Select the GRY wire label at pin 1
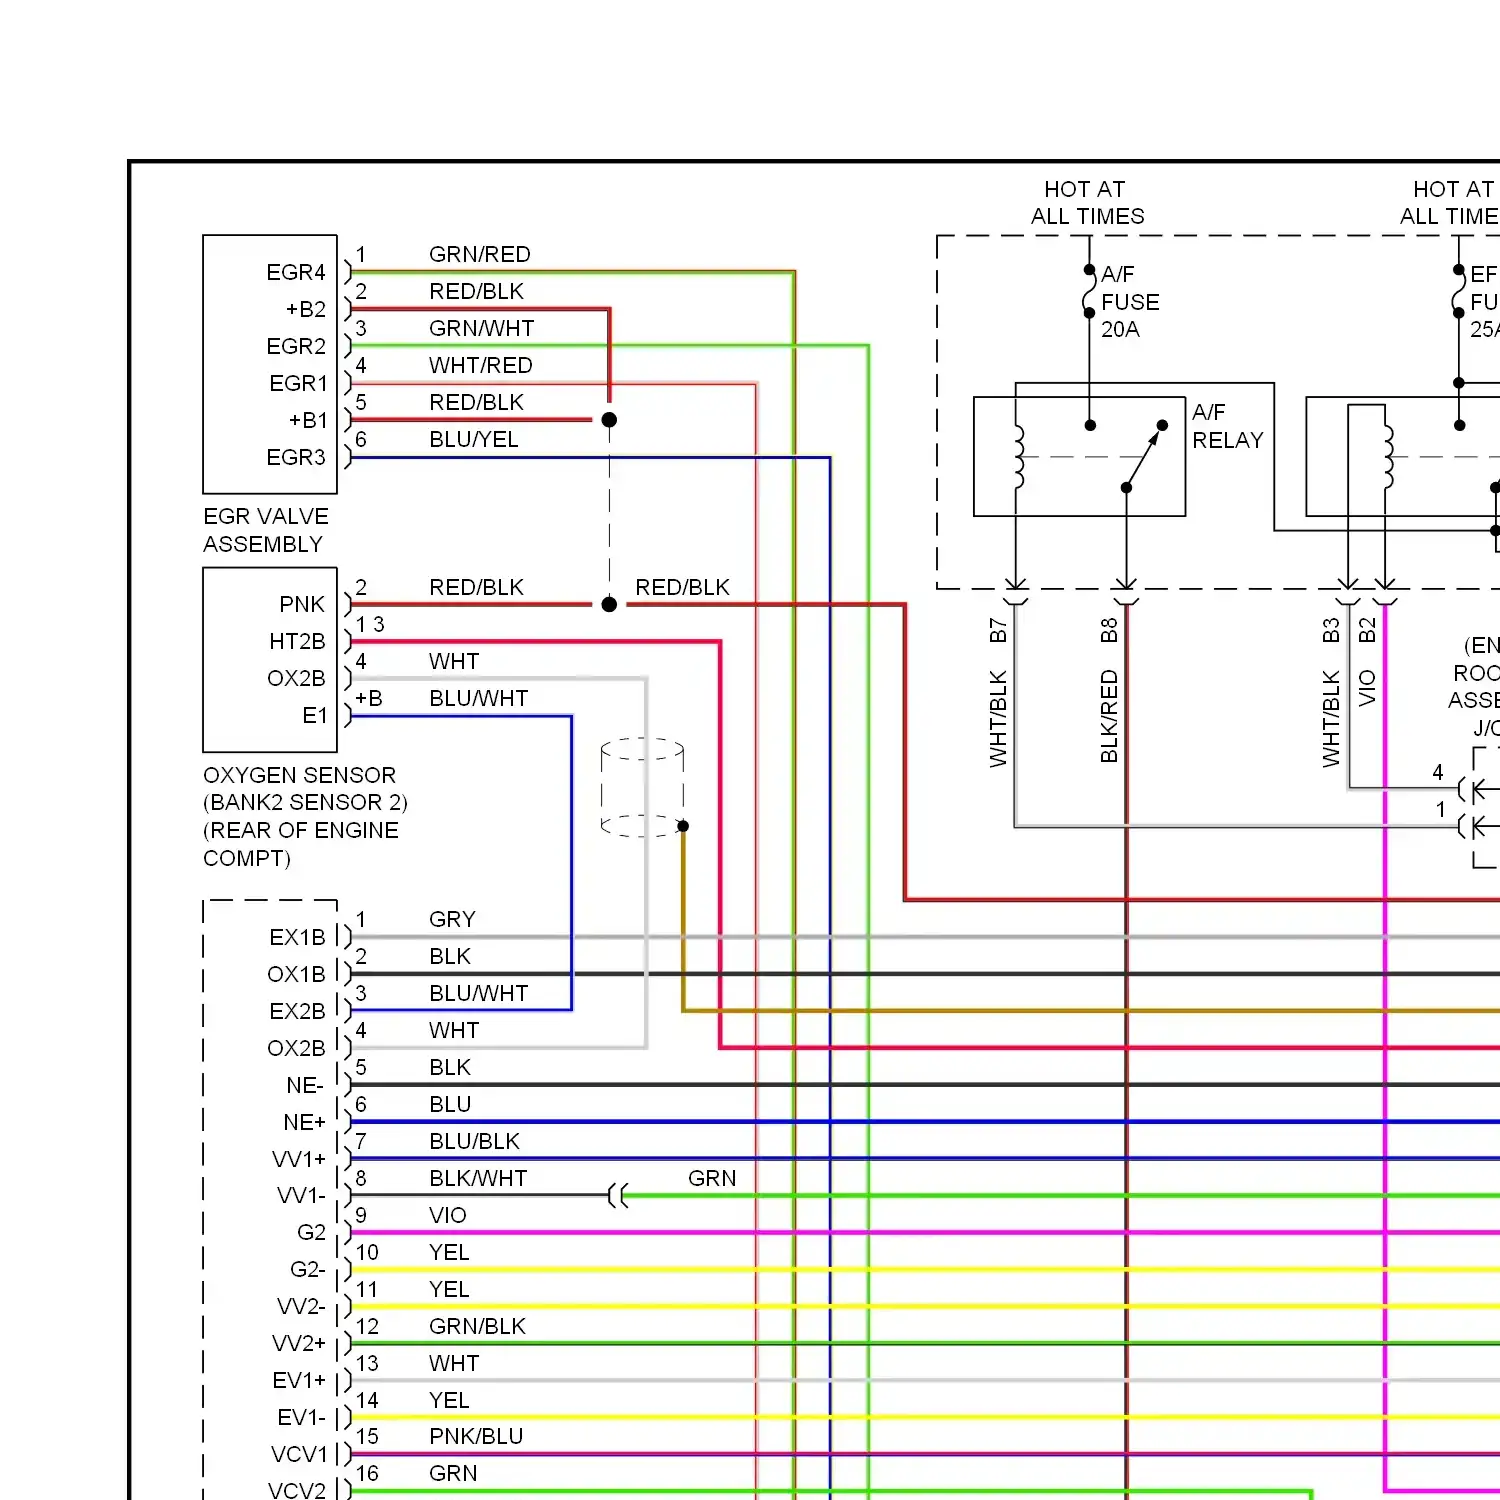The width and height of the screenshot is (1500, 1500). [x=452, y=919]
